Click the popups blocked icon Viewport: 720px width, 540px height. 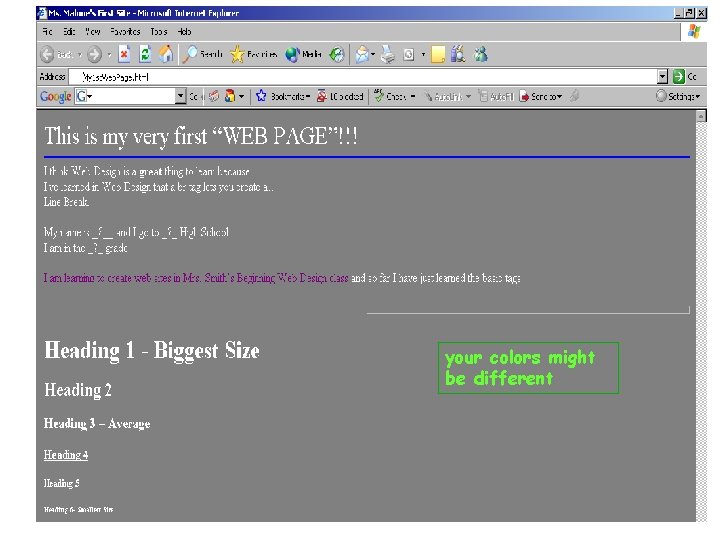coord(321,96)
